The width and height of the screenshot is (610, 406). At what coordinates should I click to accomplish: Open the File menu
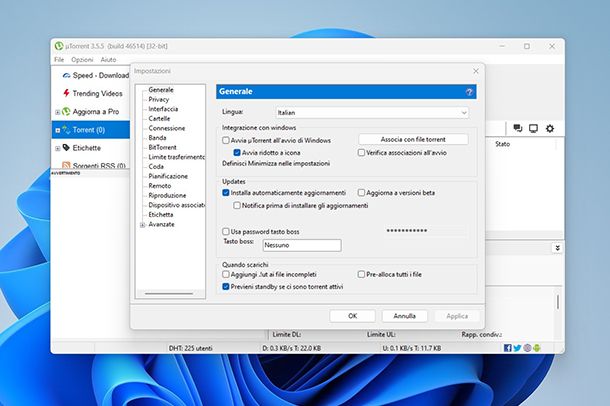pyautogui.click(x=59, y=60)
